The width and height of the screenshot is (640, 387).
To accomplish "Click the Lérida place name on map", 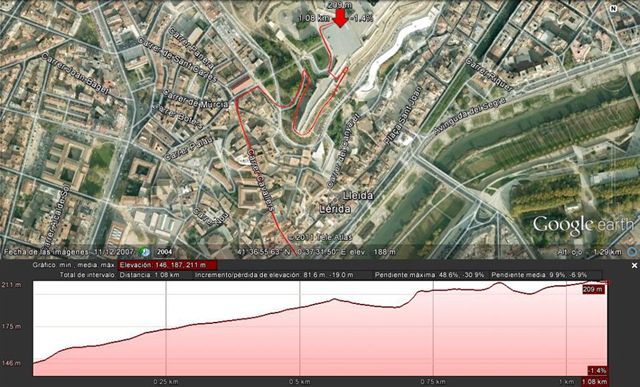I will [x=335, y=209].
